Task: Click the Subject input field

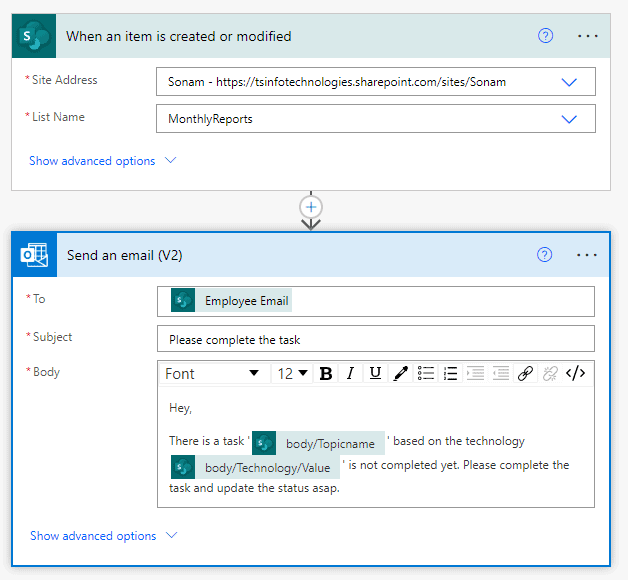Action: pos(376,339)
